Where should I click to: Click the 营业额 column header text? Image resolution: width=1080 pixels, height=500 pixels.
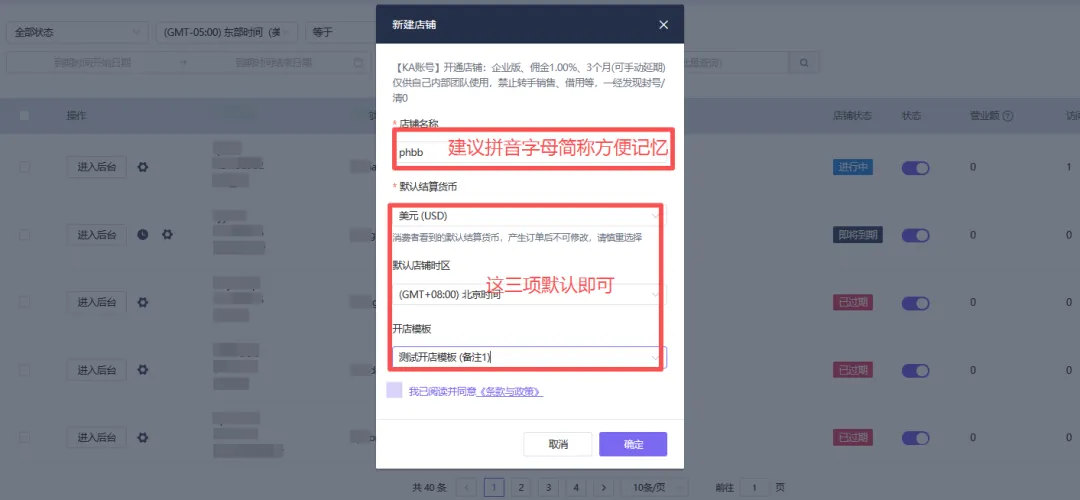(x=984, y=116)
